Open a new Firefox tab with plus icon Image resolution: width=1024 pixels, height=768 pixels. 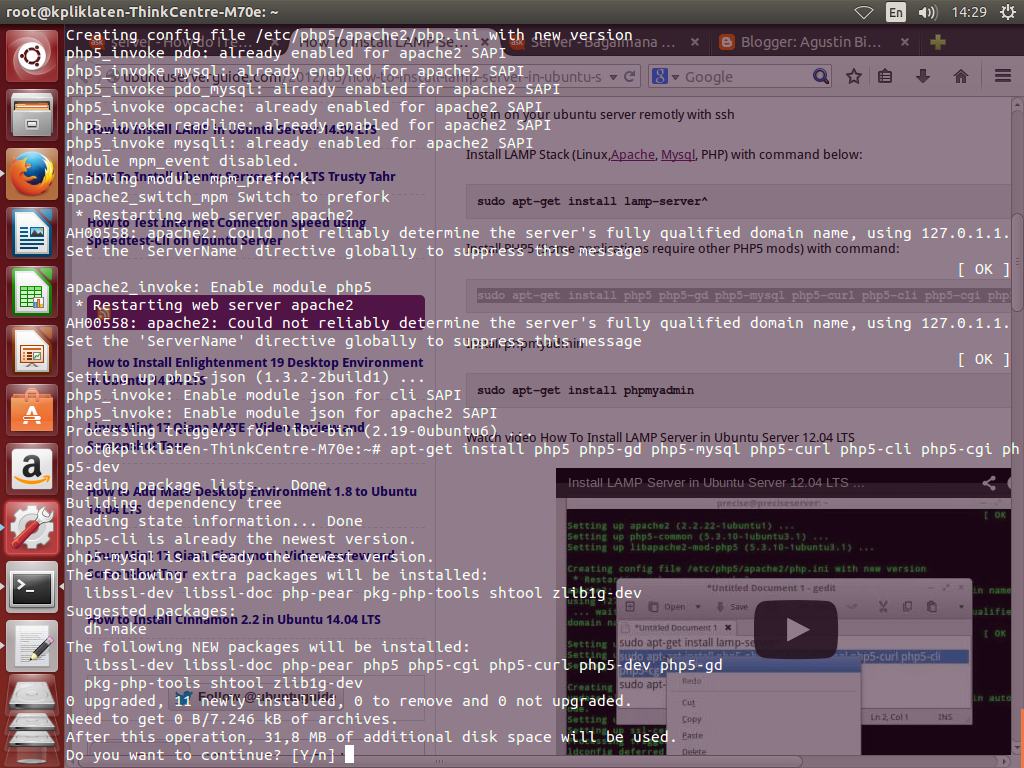coord(938,42)
